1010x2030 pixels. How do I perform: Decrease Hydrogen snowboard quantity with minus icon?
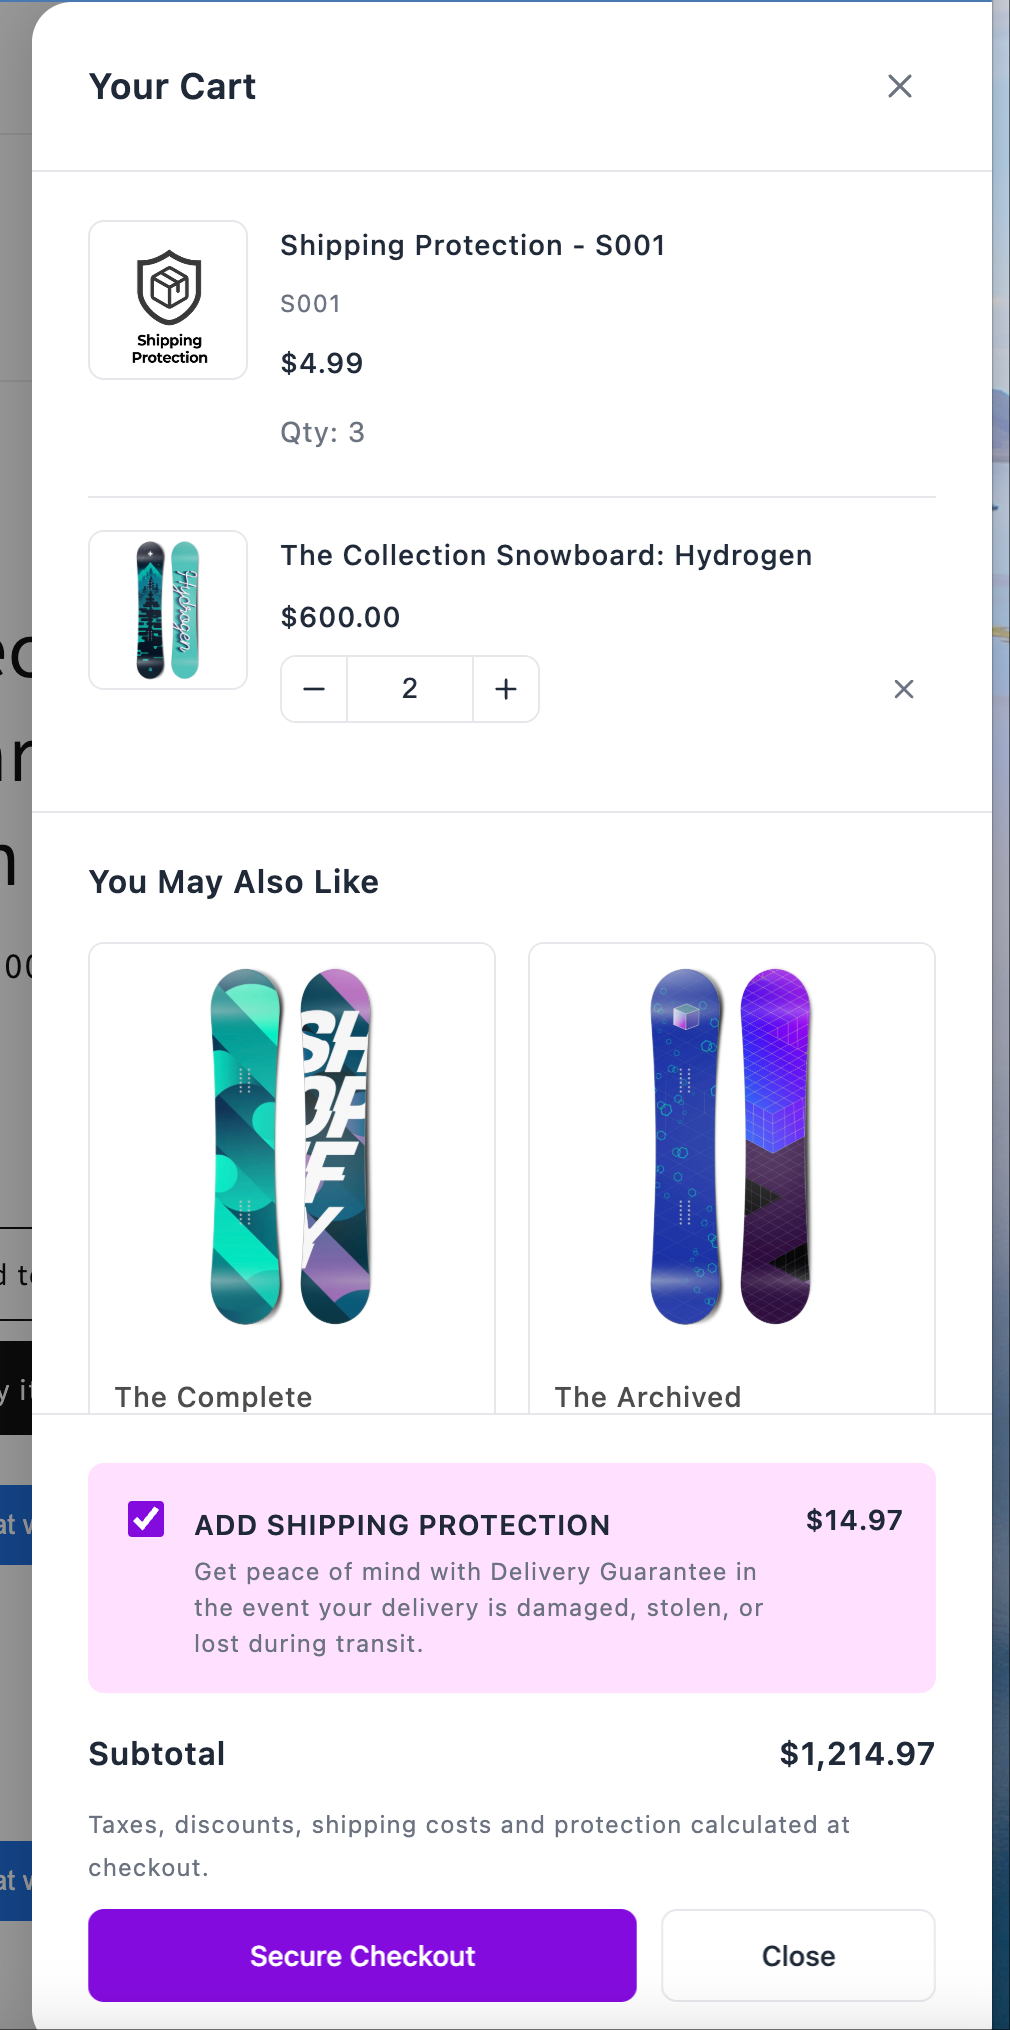pyautogui.click(x=314, y=689)
